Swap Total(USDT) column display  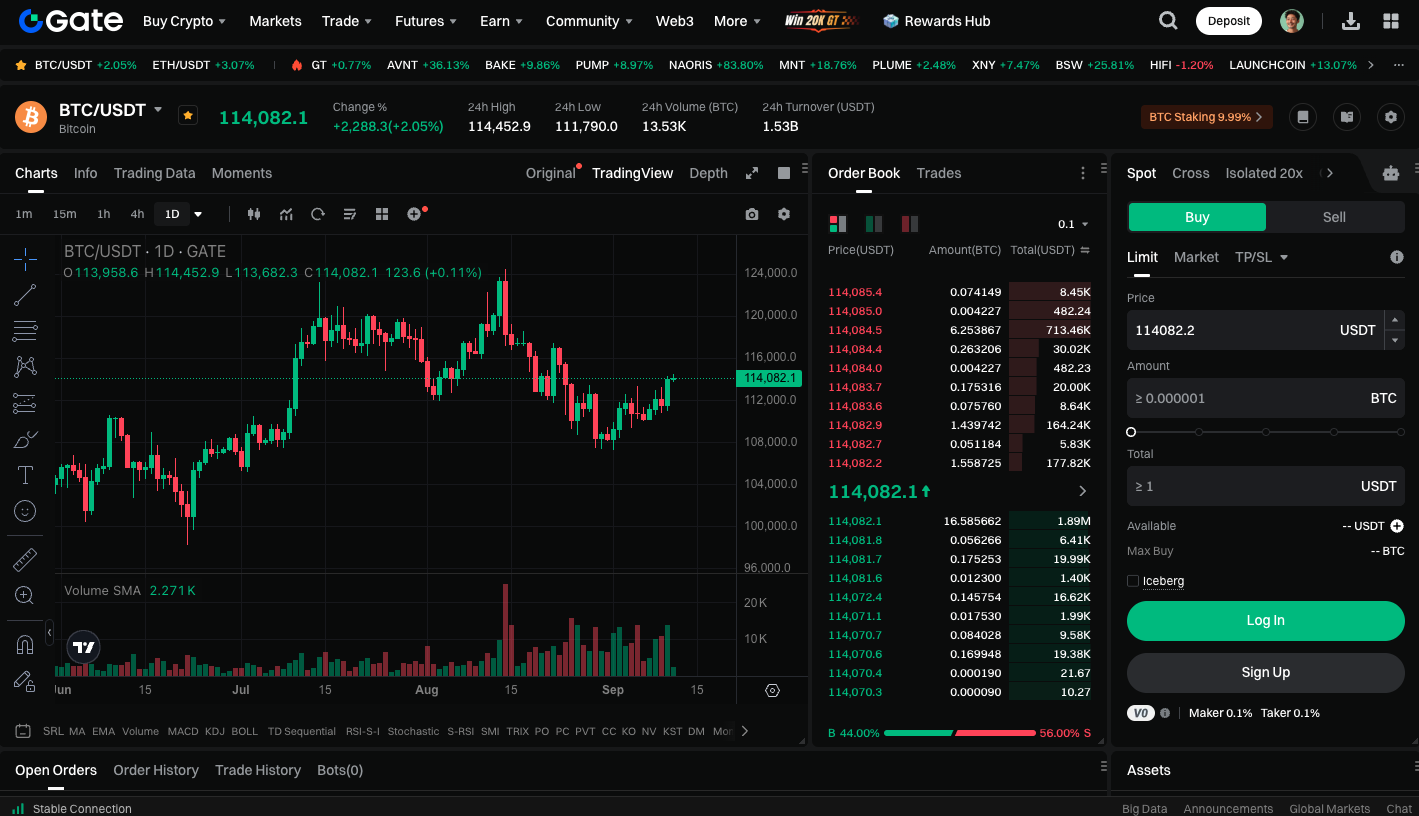(x=1085, y=250)
